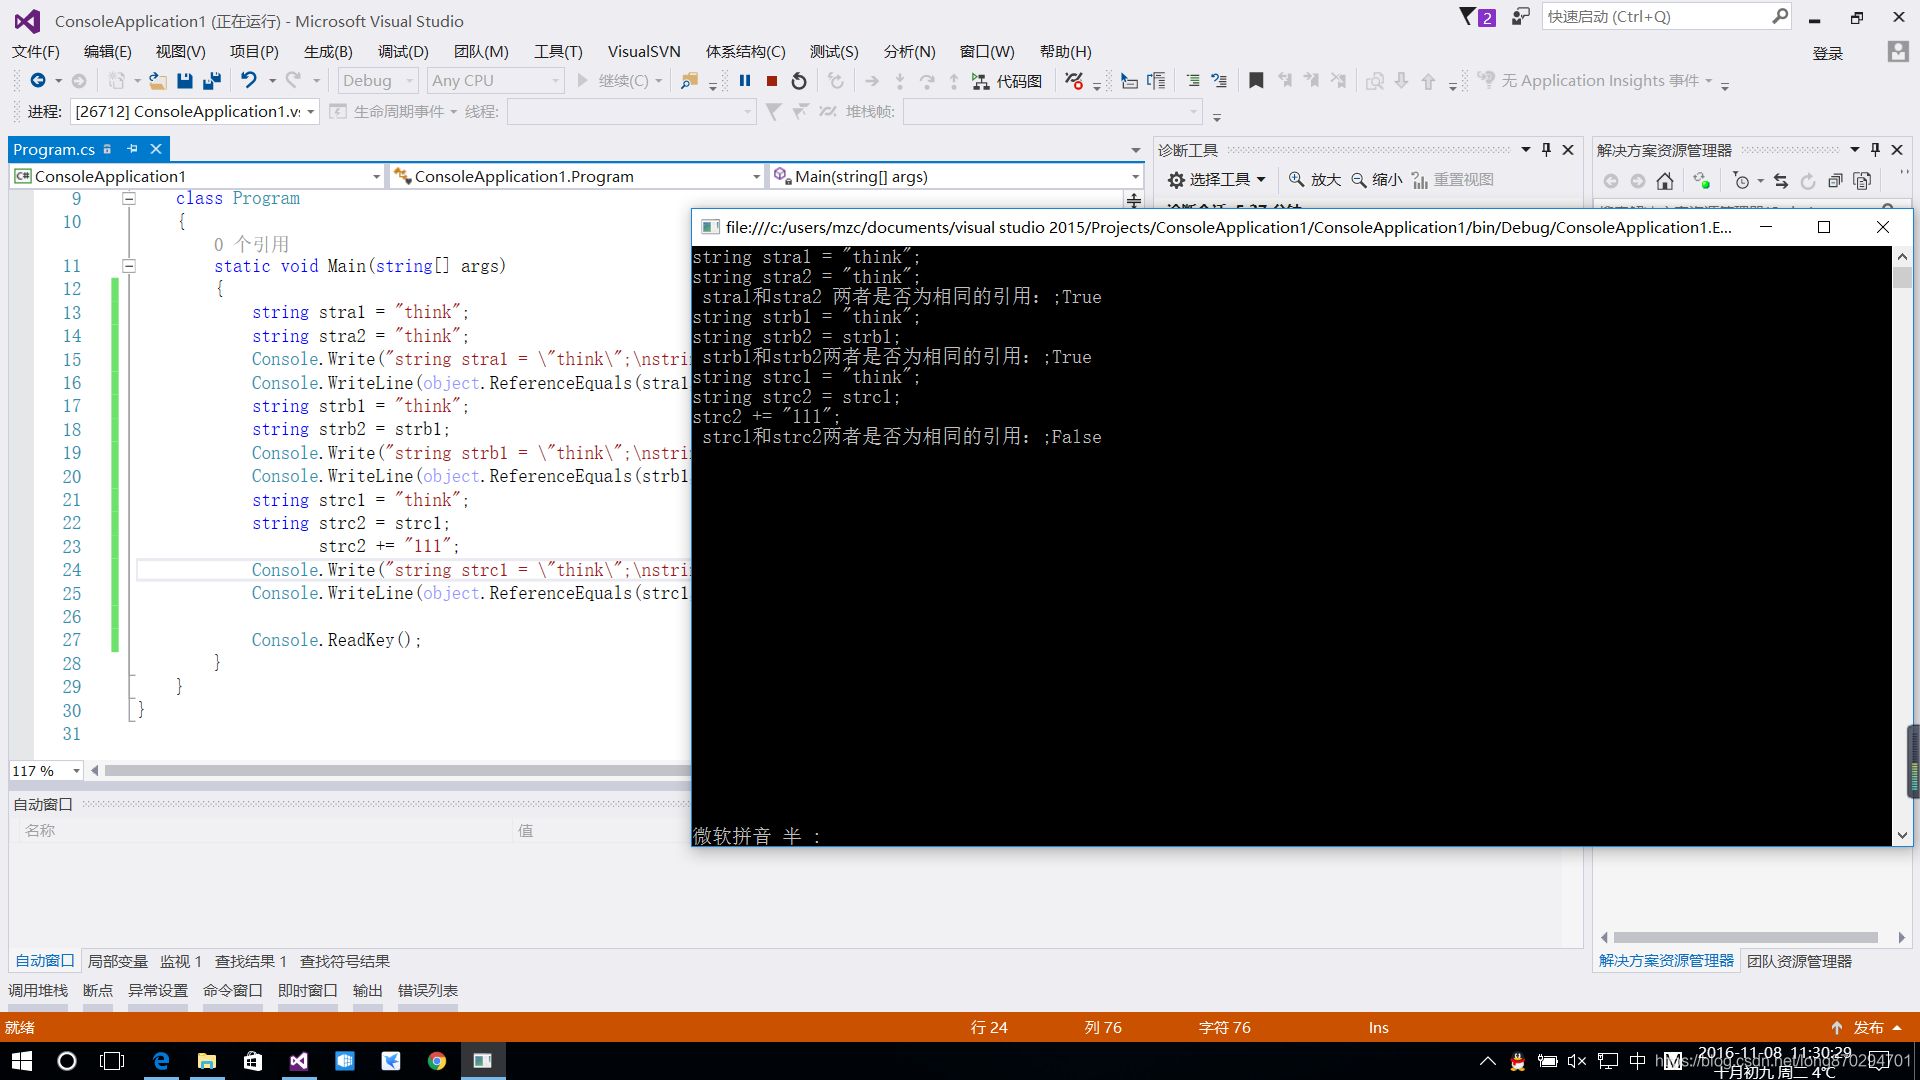
Task: Click Sync with Active Document icon
Action: coord(1781,181)
